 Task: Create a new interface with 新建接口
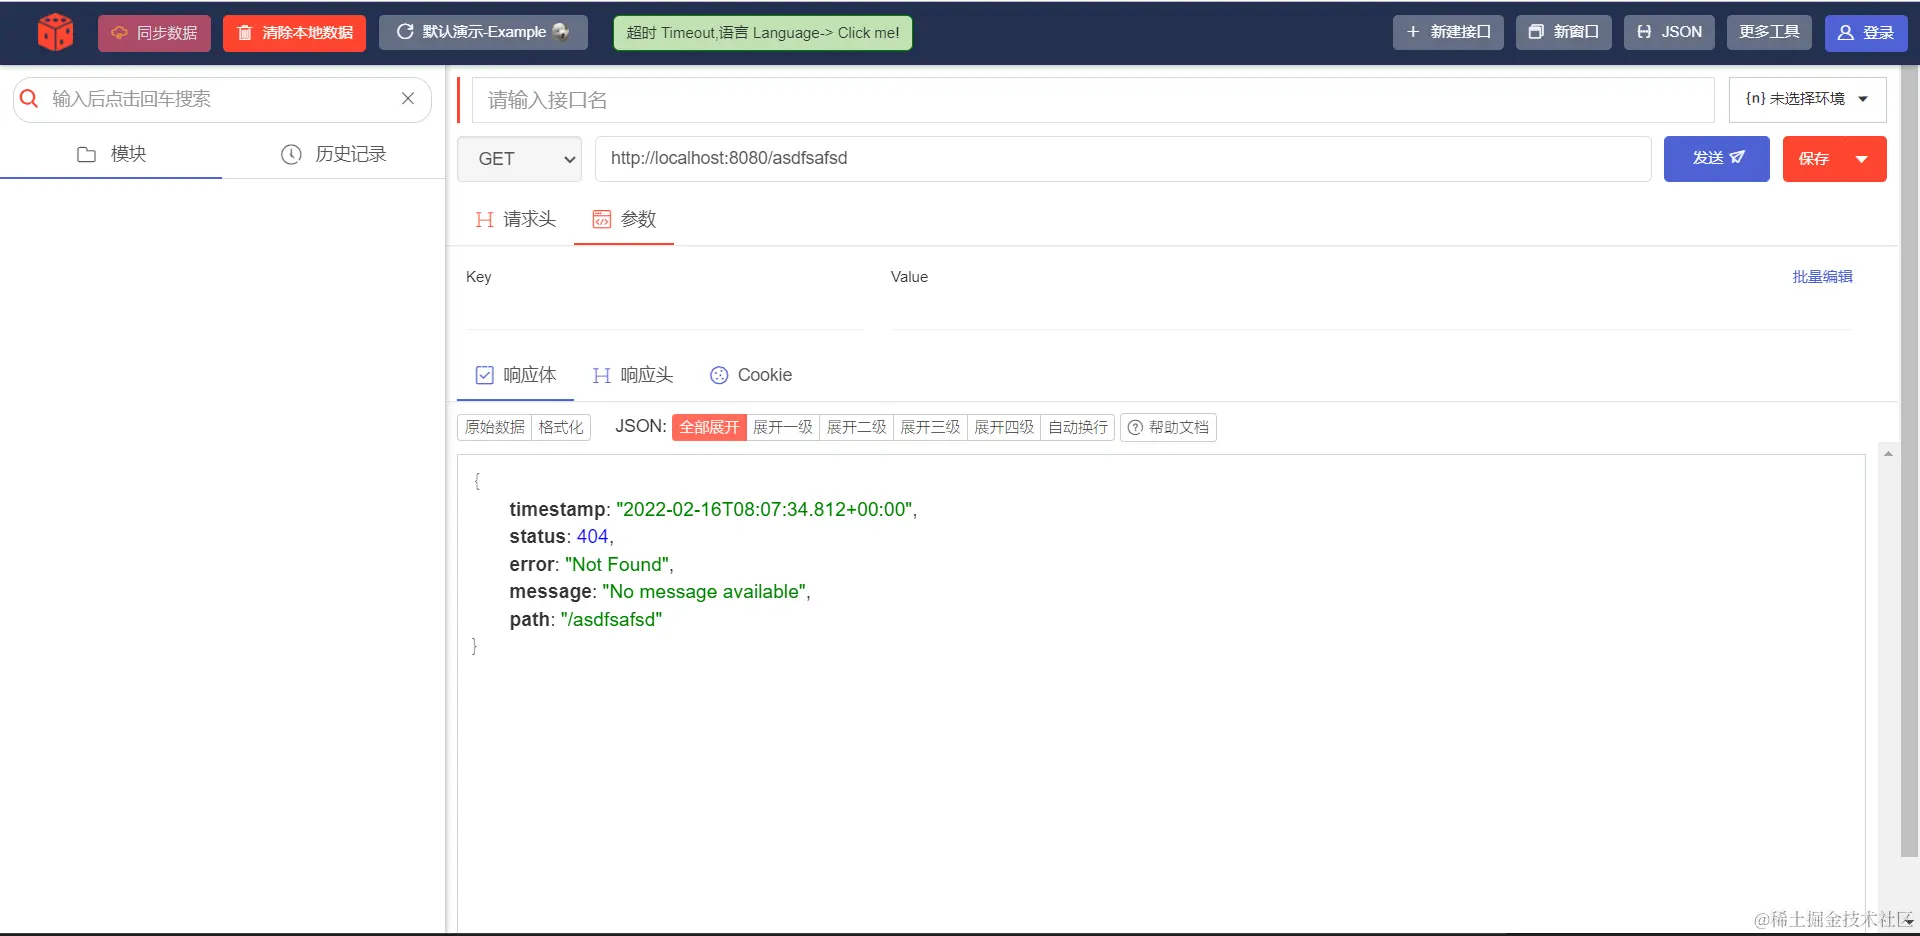point(1448,33)
